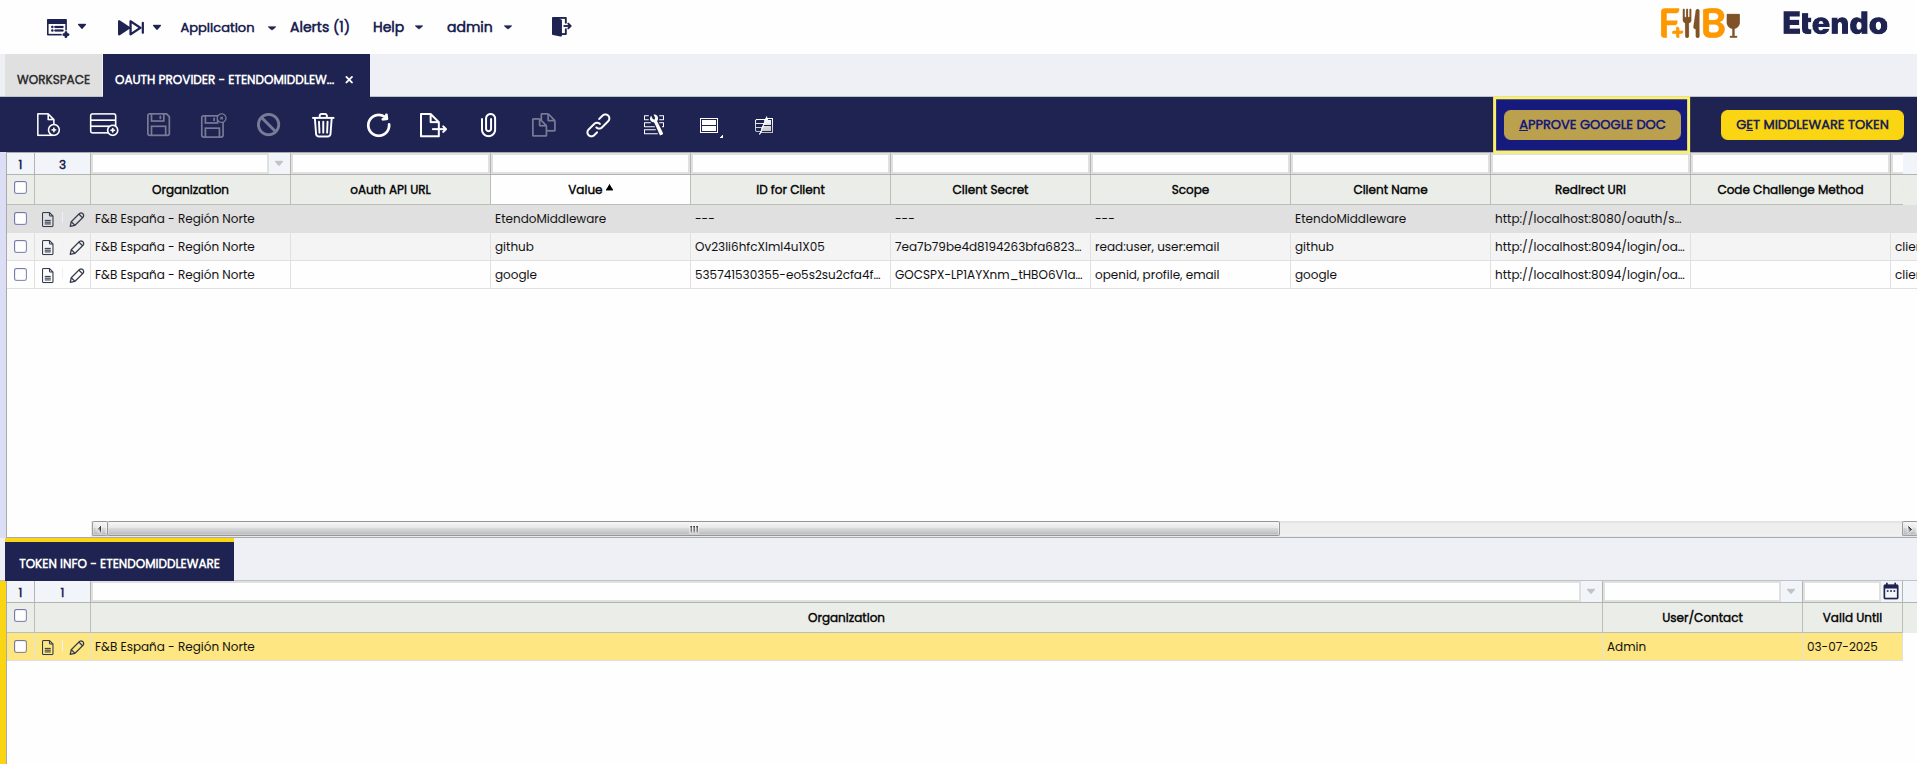Click the Redirect URI column header
Screen dimensions: 1917x764
click(1590, 189)
